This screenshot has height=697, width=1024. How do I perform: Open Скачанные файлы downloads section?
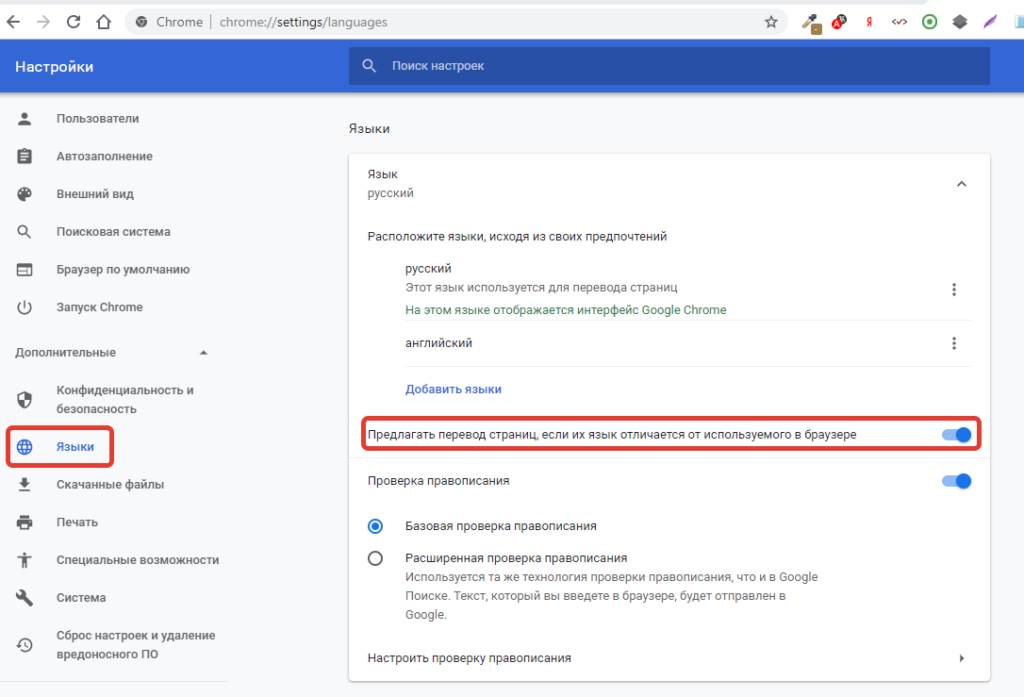pyautogui.click(x=109, y=485)
